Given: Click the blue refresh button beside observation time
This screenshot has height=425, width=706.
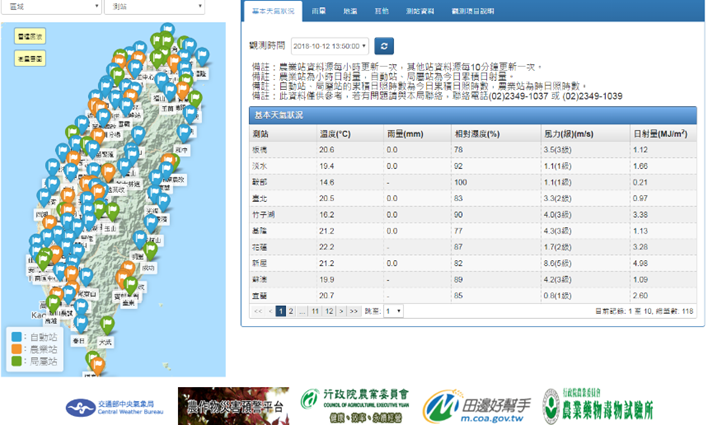Looking at the screenshot, I should (384, 46).
